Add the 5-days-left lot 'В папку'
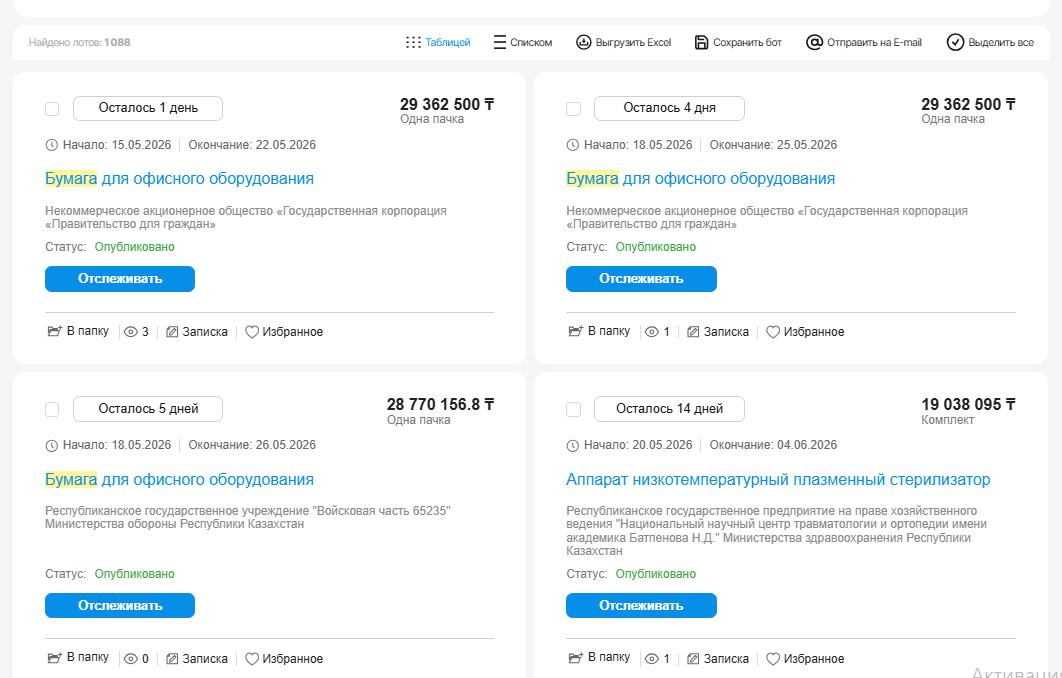The width and height of the screenshot is (1062, 678). [78, 658]
